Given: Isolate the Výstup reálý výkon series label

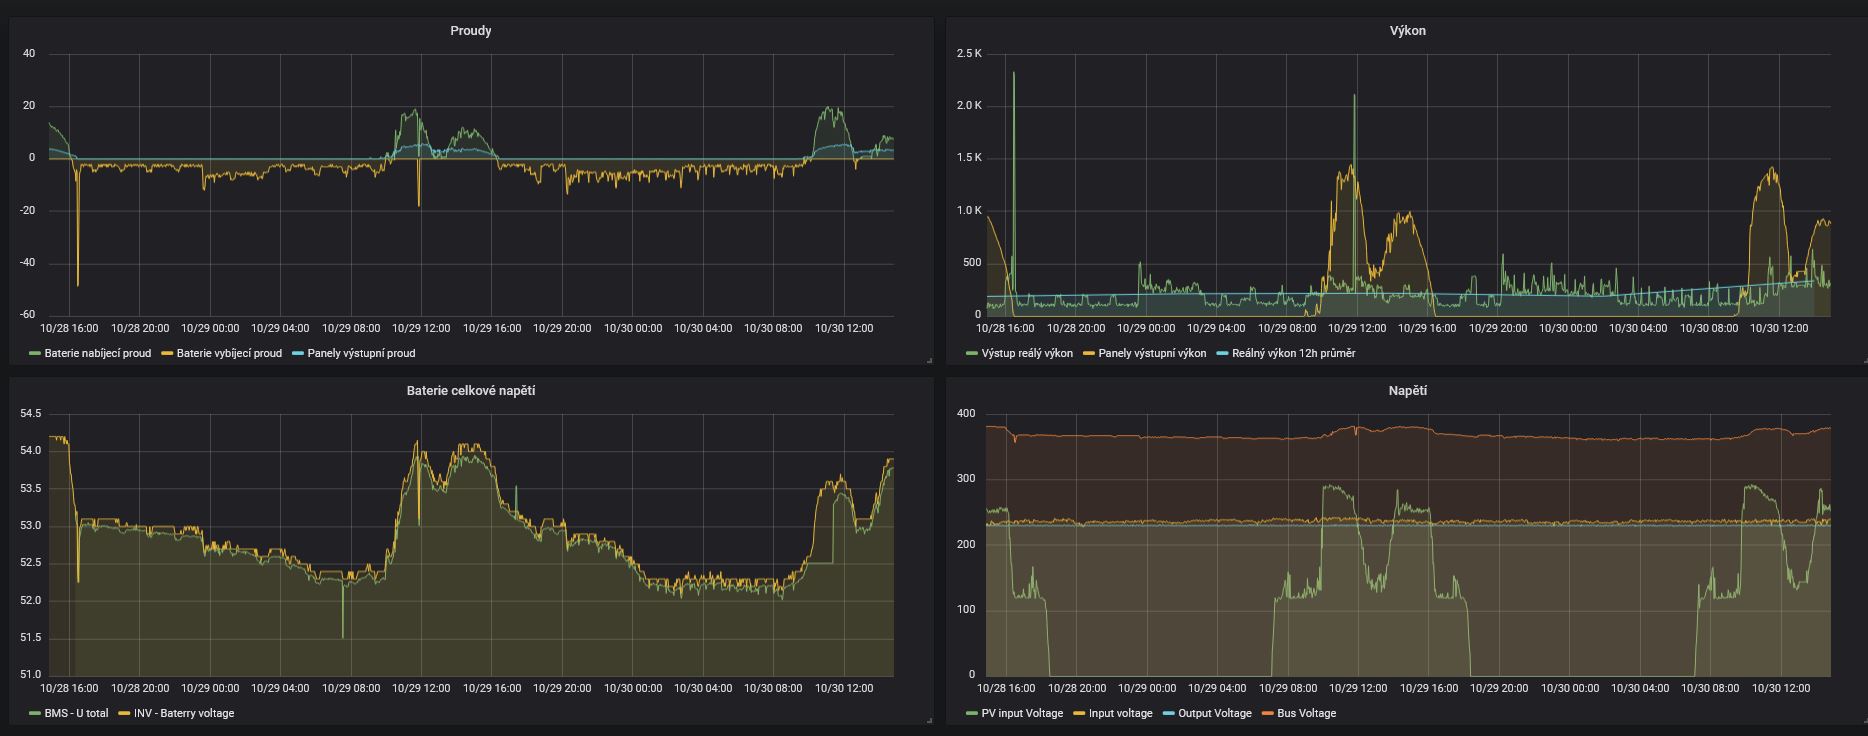Looking at the screenshot, I should (x=1026, y=353).
